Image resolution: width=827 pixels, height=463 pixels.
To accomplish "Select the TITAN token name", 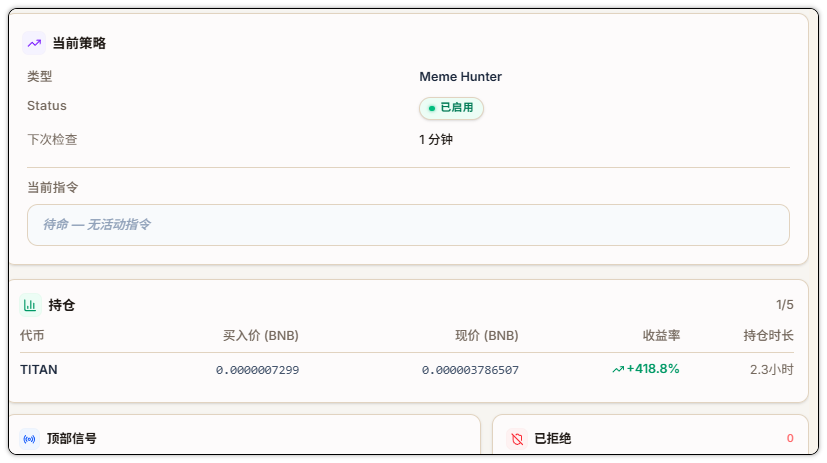I will (x=39, y=370).
